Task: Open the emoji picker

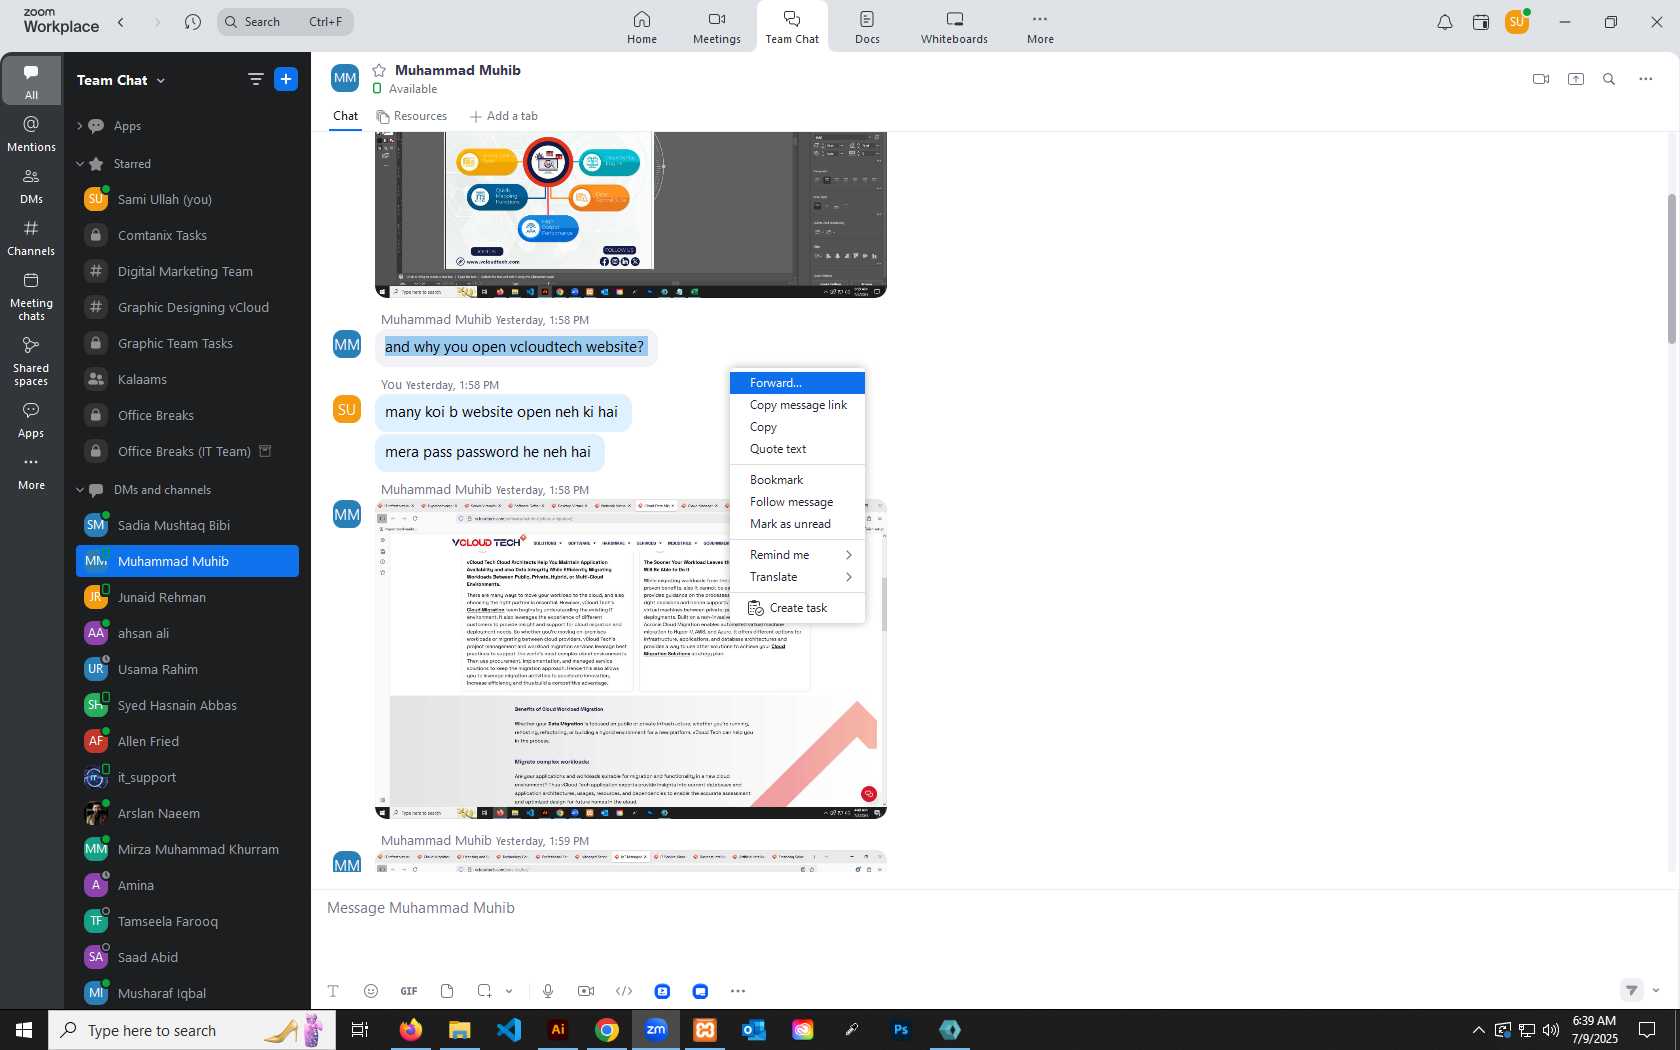Action: click(x=371, y=991)
